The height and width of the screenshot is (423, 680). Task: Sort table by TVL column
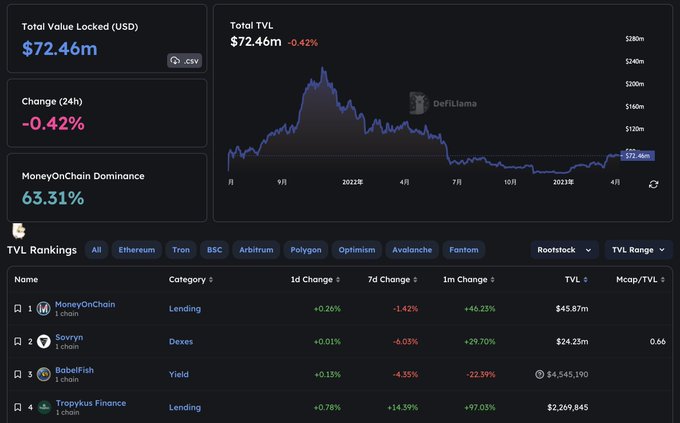click(x=576, y=279)
